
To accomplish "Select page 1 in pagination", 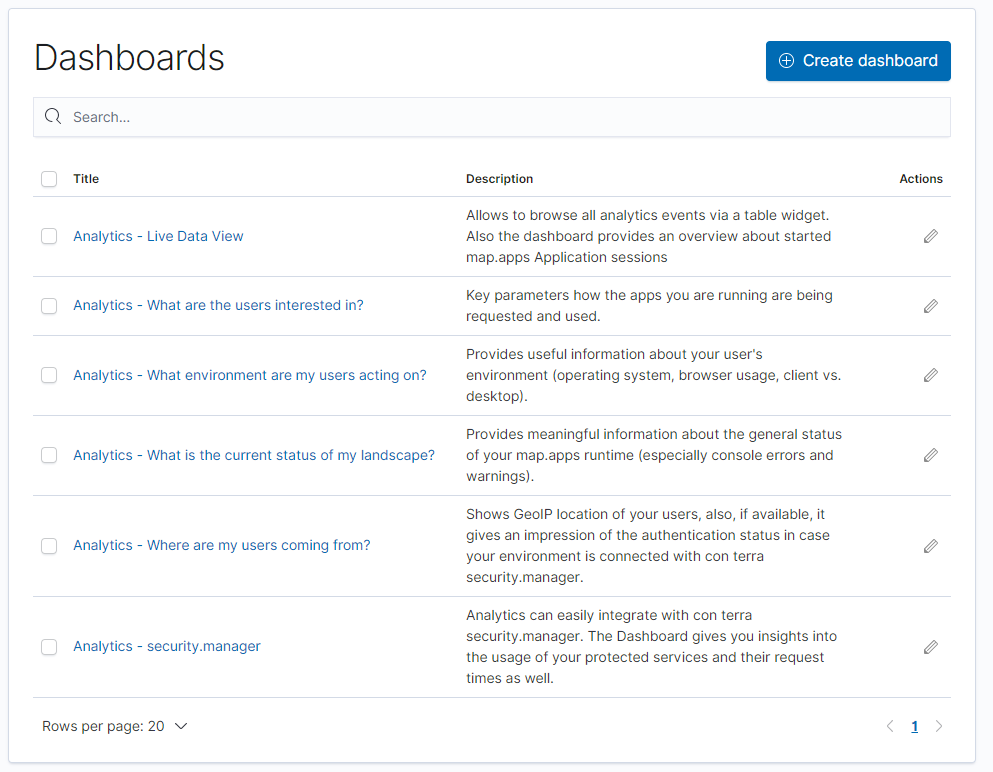I will pos(914,726).
